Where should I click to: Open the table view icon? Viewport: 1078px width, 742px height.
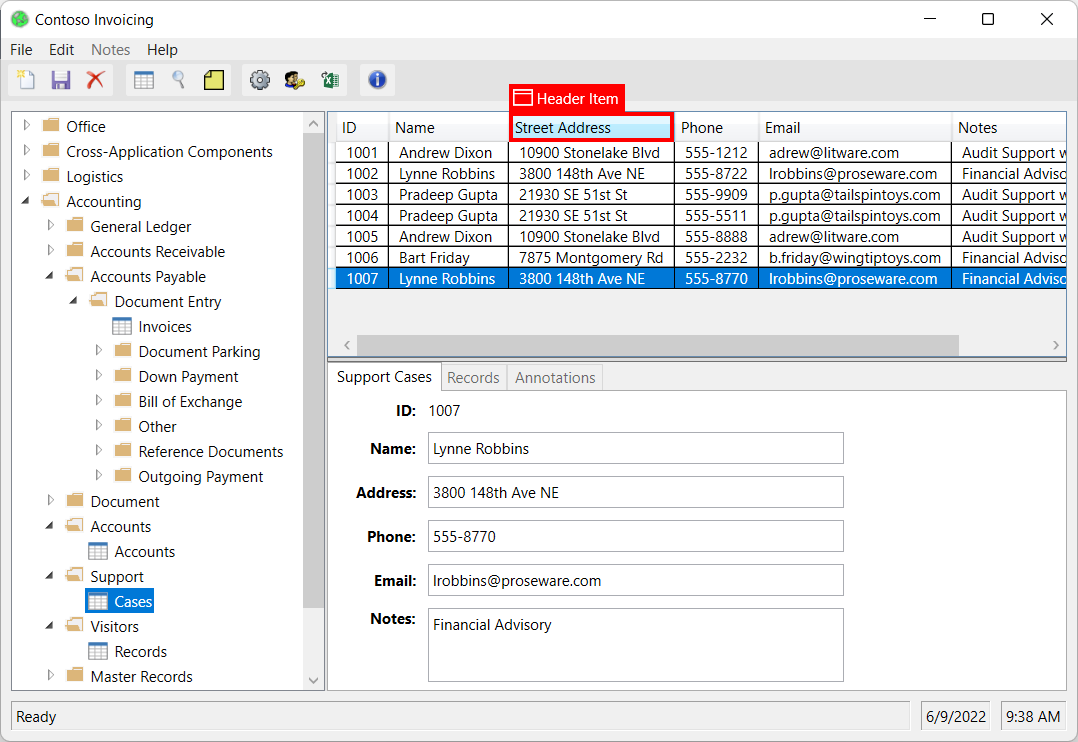[143, 79]
